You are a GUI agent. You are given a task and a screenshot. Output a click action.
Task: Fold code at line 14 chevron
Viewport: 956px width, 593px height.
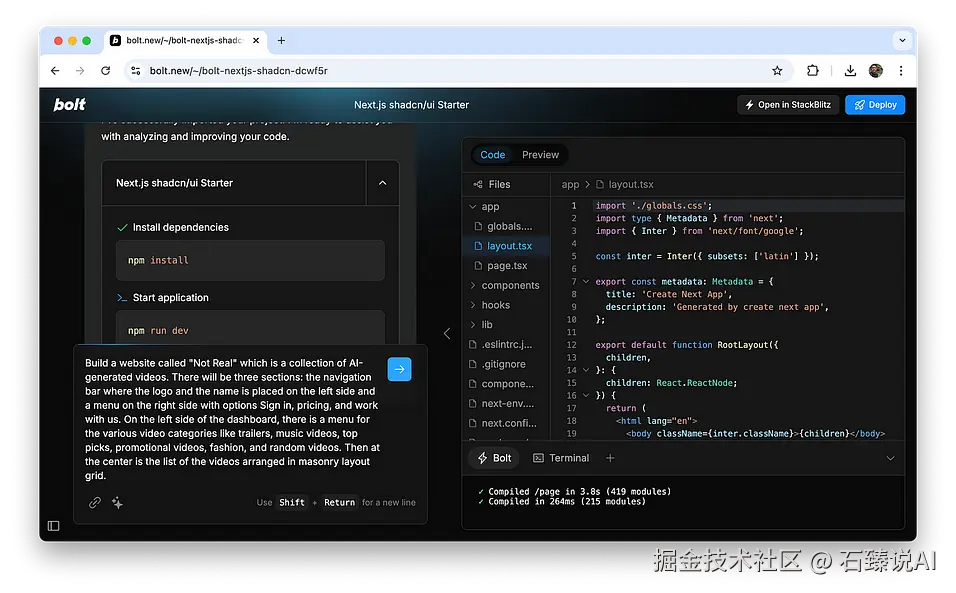[586, 370]
